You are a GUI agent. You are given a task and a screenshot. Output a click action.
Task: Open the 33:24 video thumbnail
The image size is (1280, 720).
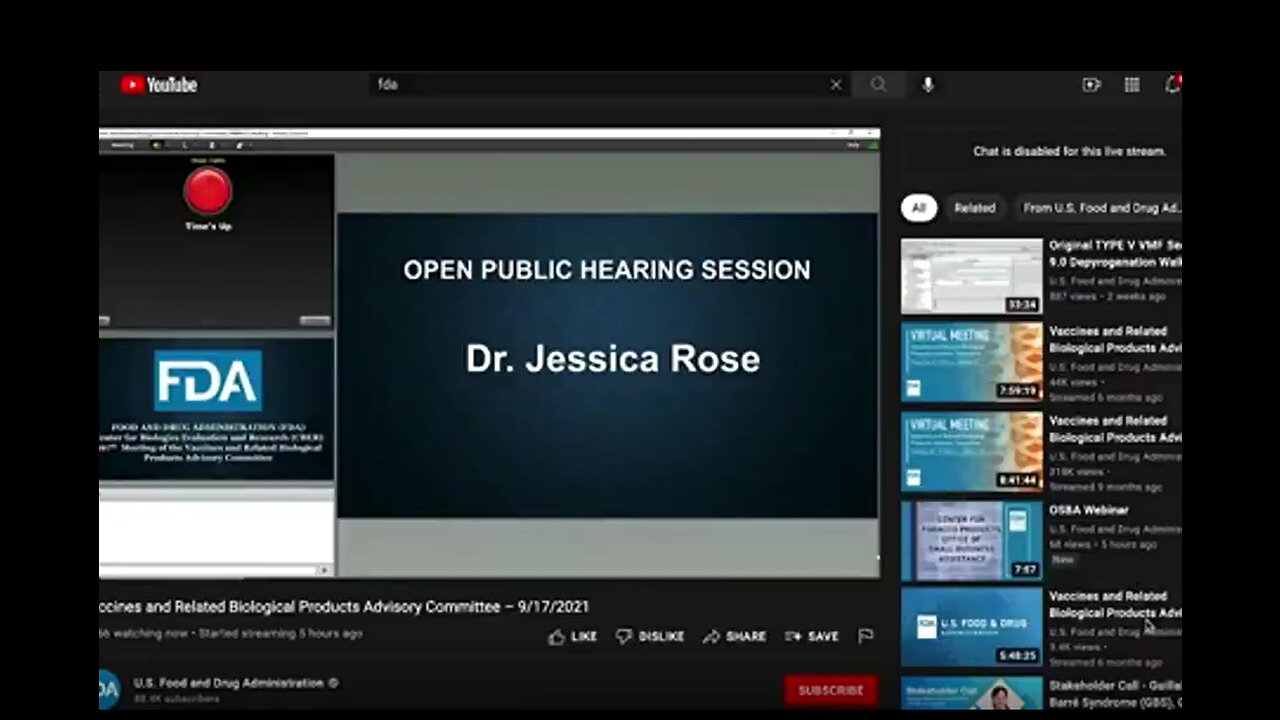pyautogui.click(x=971, y=276)
